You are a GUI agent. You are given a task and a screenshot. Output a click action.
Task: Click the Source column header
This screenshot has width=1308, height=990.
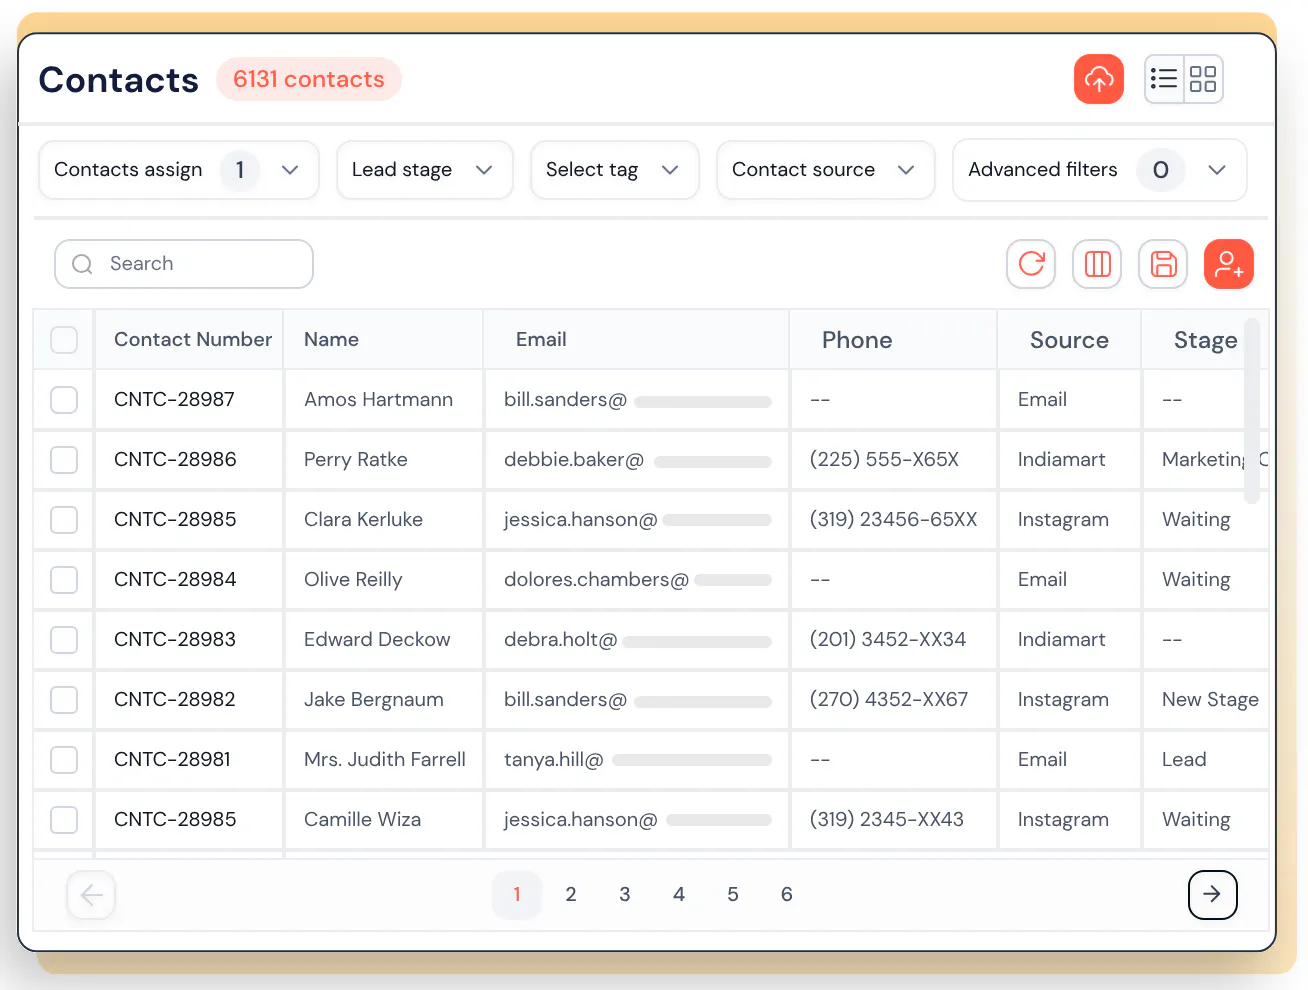click(x=1069, y=340)
